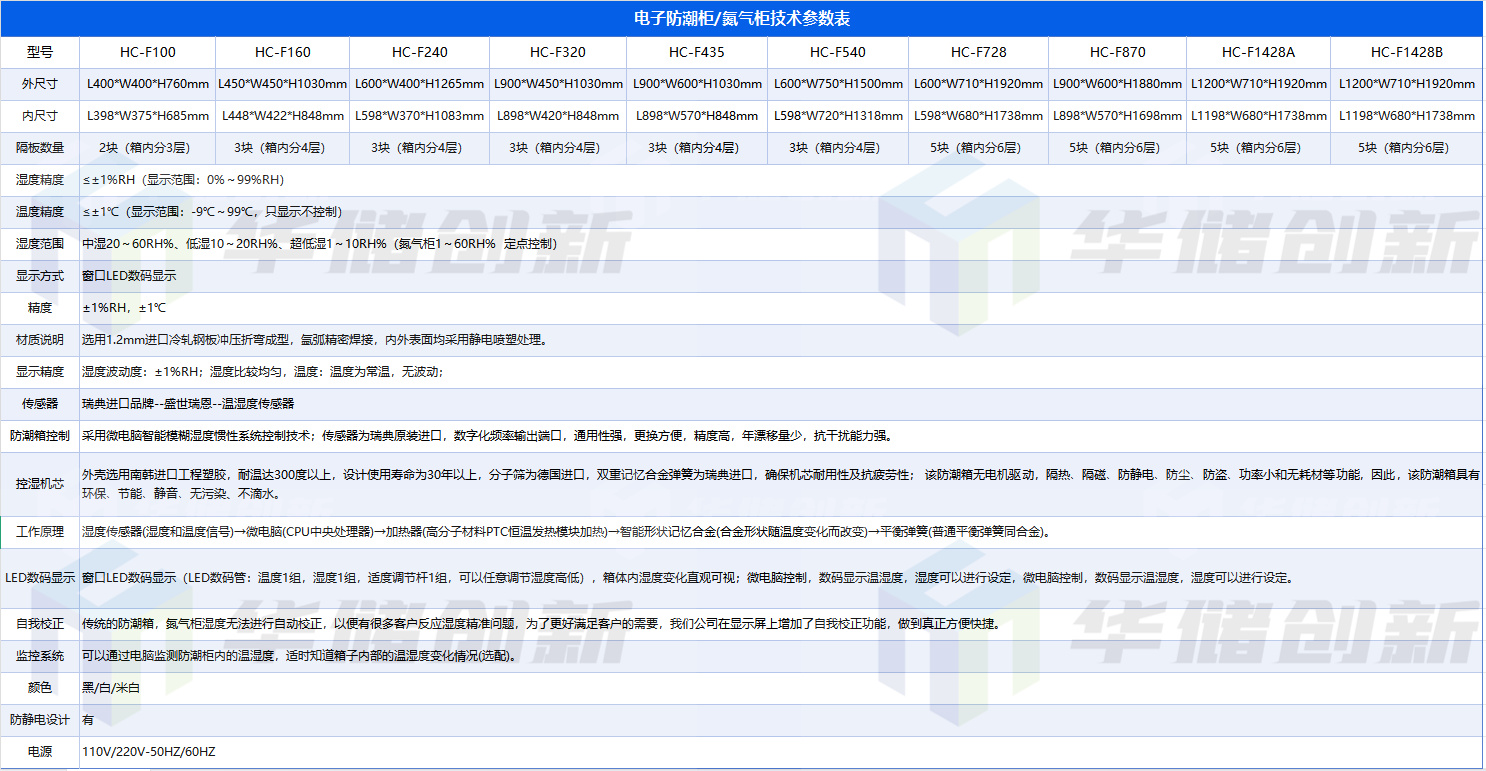Click the table title 电子防潮柜/氮气柜技术参数表

742,19
